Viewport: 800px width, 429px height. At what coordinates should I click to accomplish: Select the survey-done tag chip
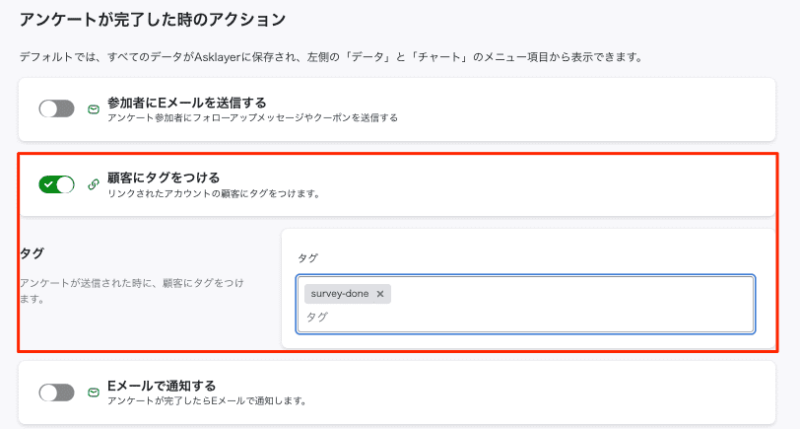(339, 294)
